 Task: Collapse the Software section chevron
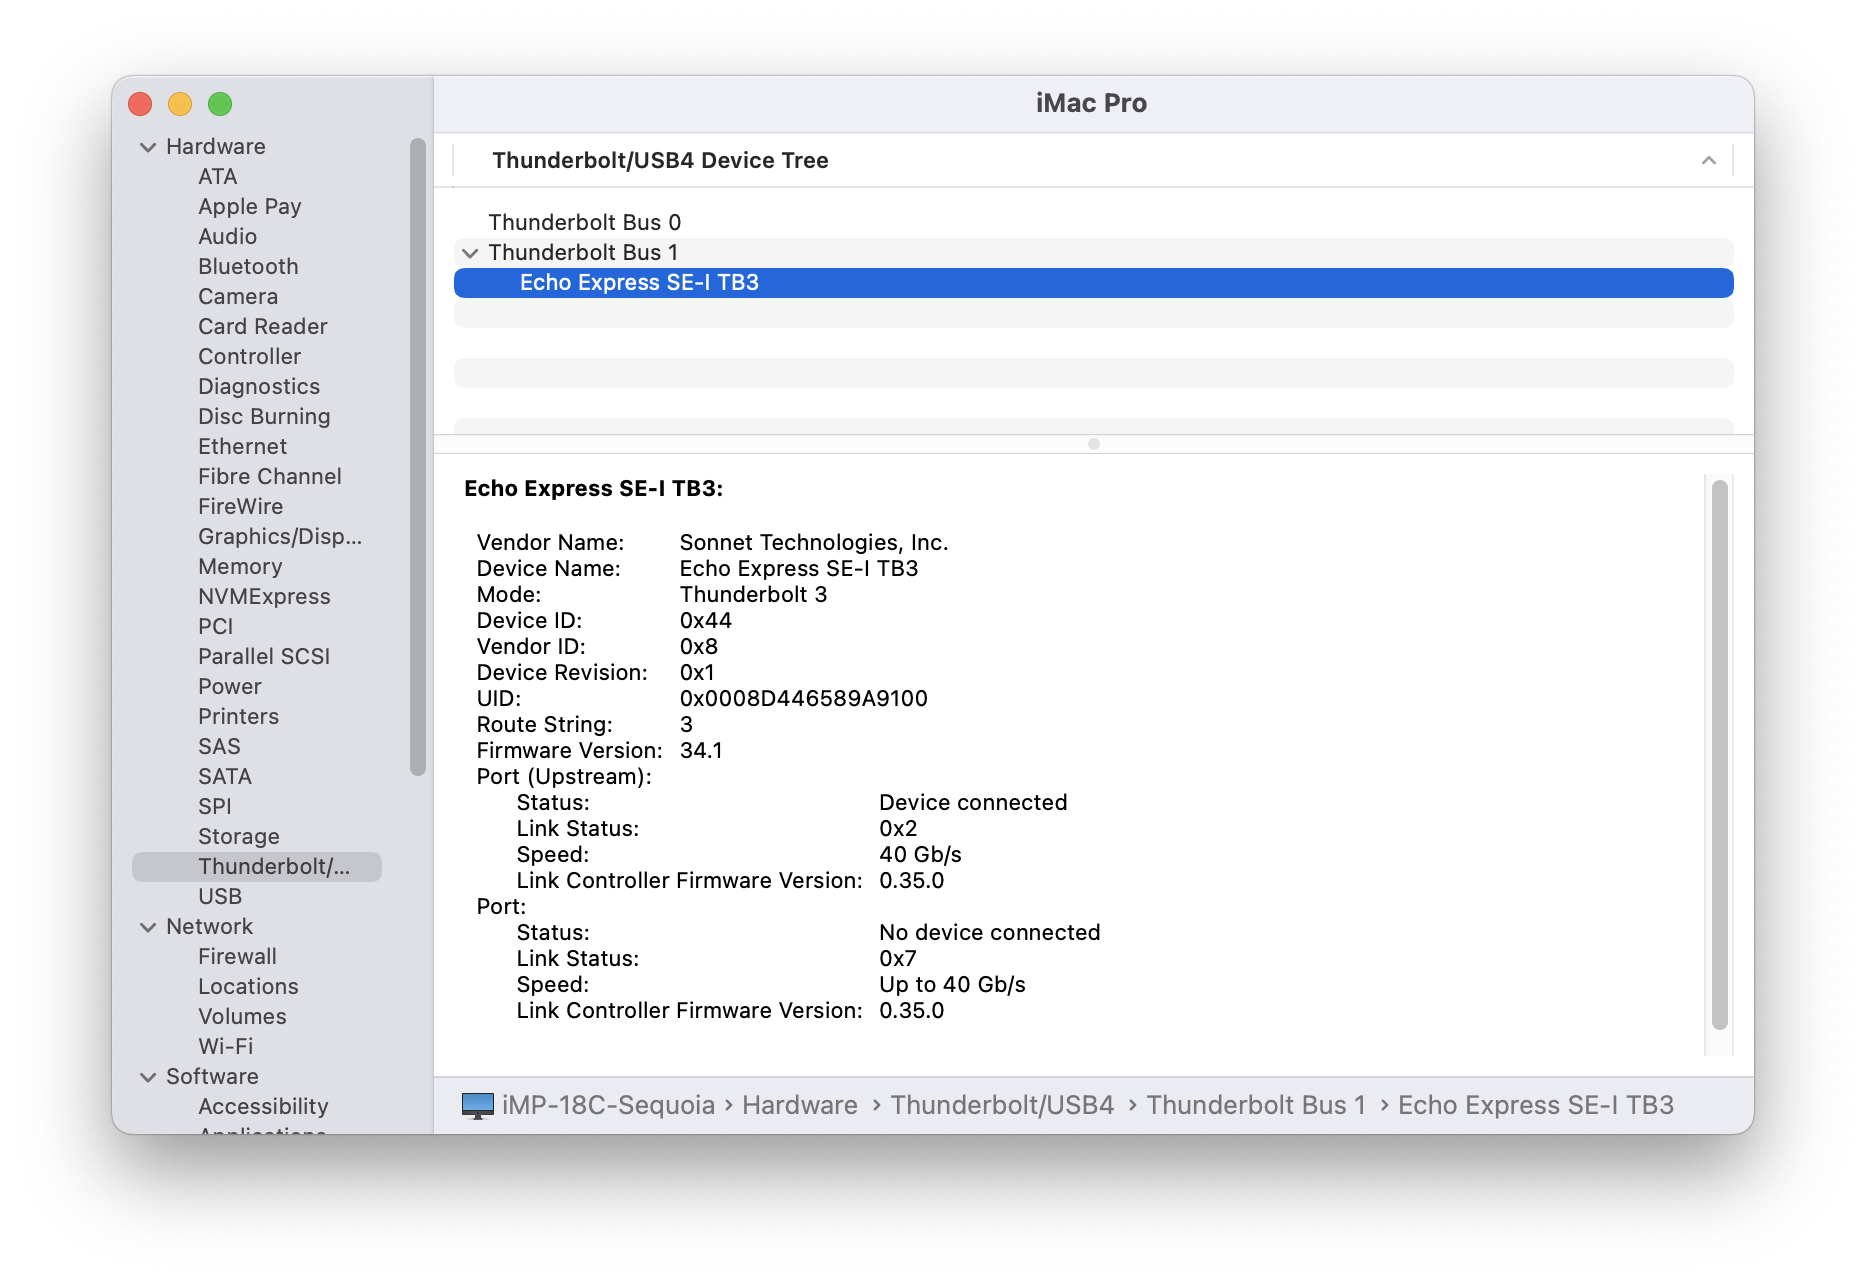coord(148,1077)
